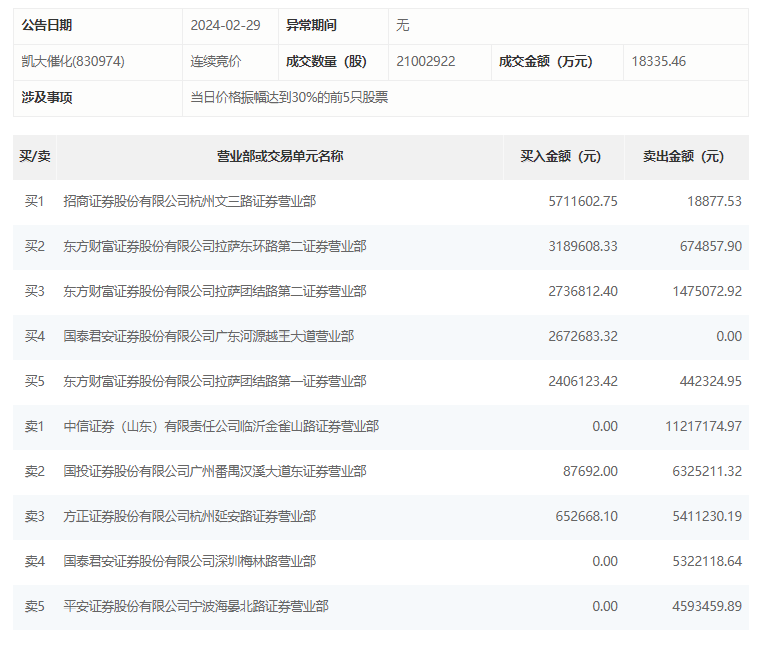The width and height of the screenshot is (760, 646).
Task: Click the 买5 rank cell
Action: pos(34,381)
